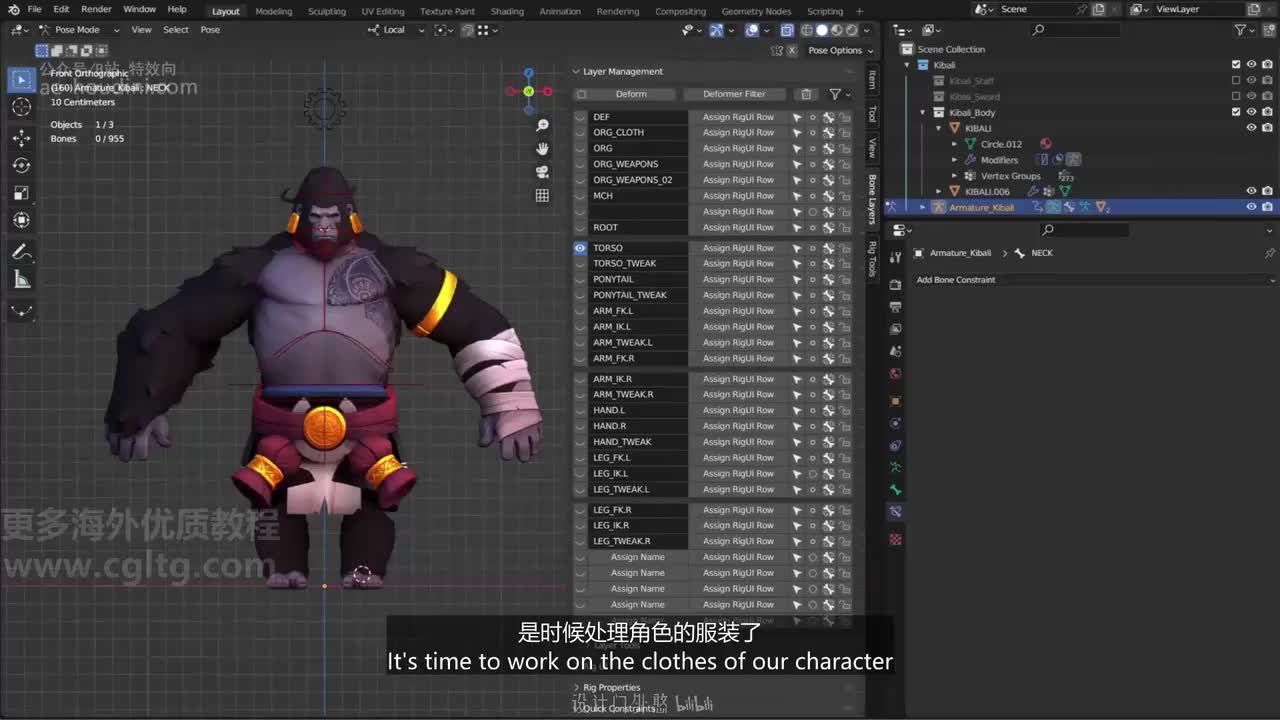Toggle camera view icon in viewport

pos(542,172)
